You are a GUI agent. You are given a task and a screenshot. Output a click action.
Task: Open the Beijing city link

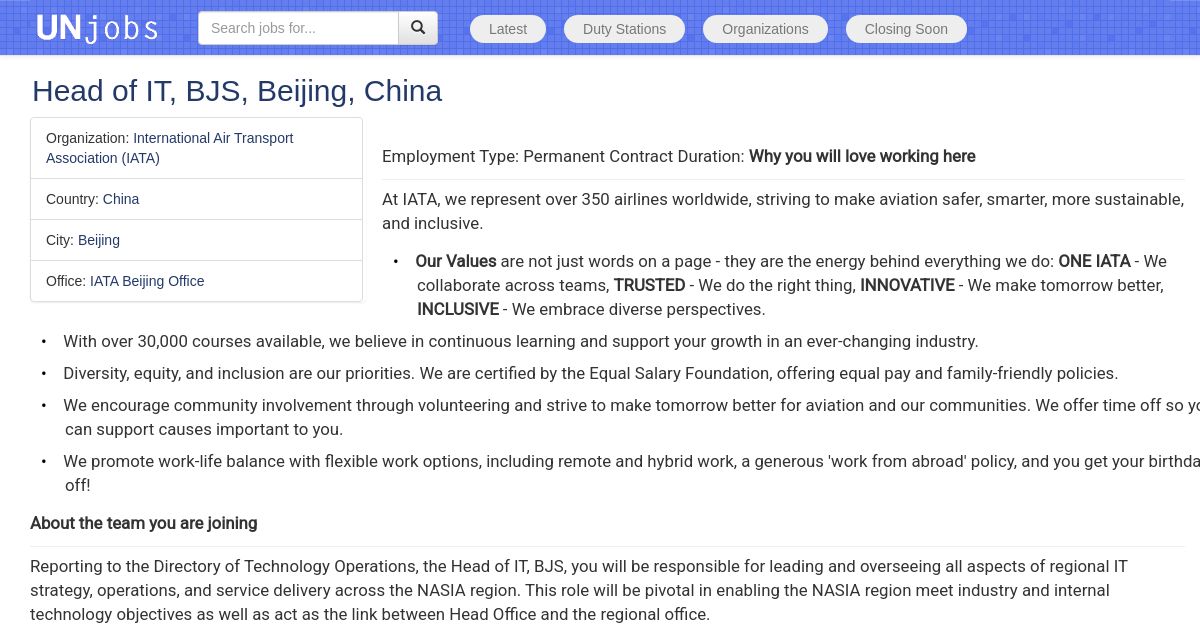coord(99,240)
